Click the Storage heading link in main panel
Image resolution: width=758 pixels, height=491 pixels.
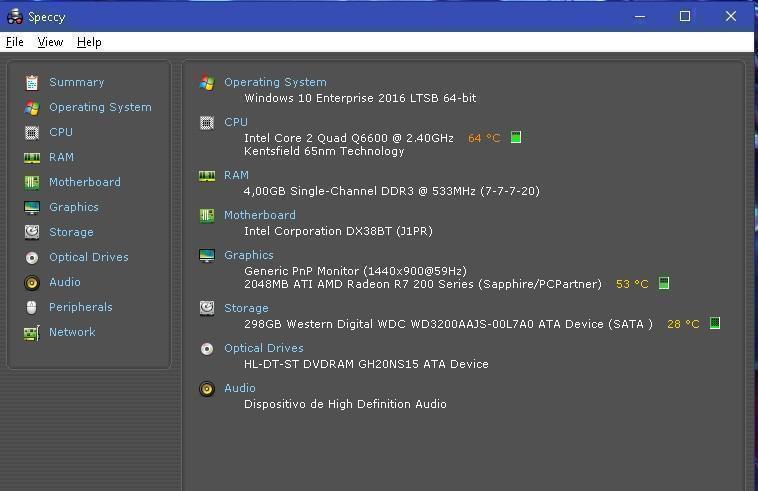coord(246,308)
